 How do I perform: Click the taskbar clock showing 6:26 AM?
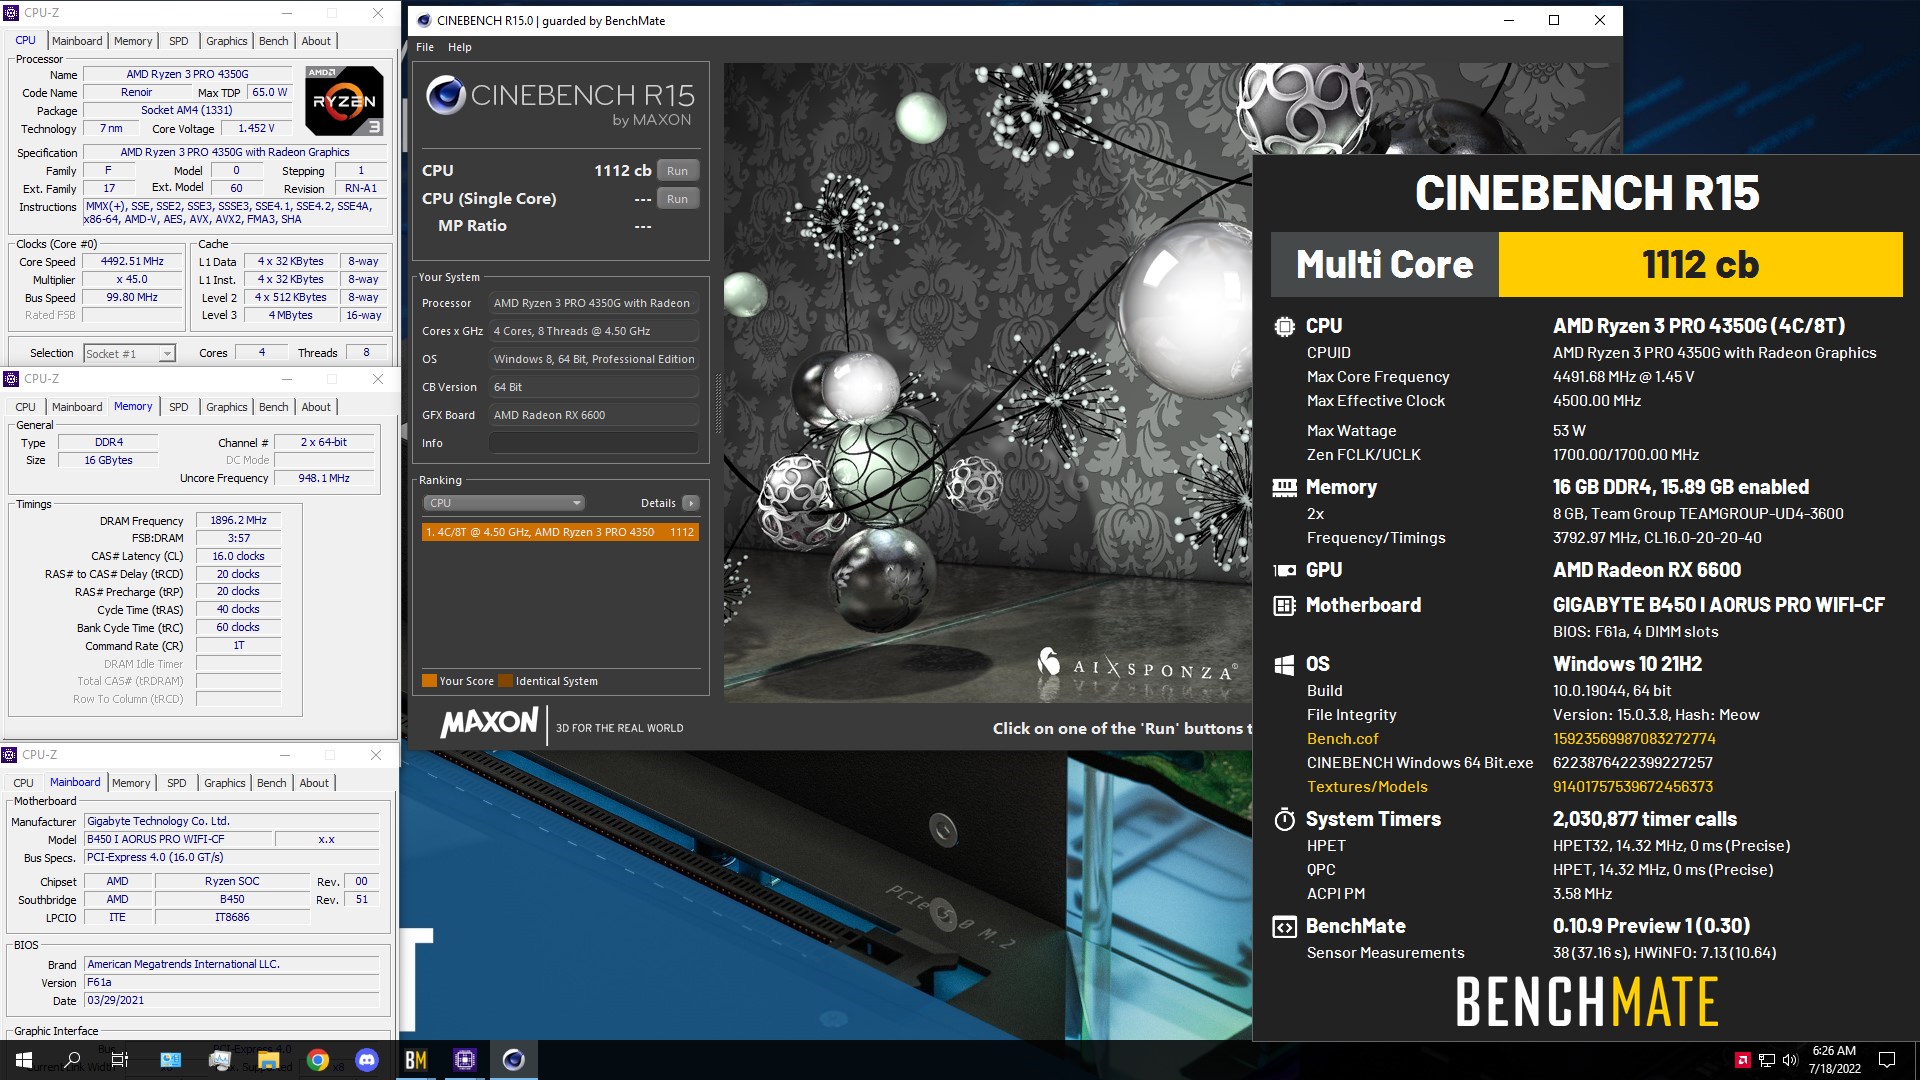click(1834, 1060)
